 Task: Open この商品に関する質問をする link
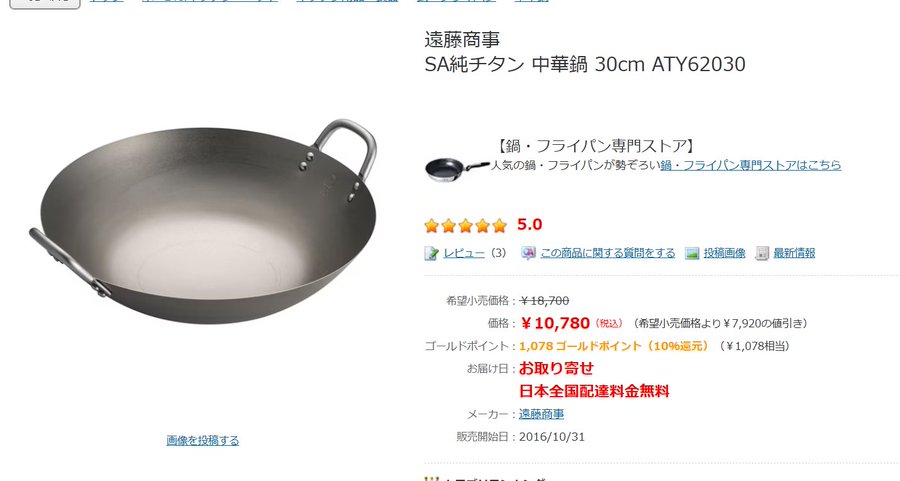[607, 253]
